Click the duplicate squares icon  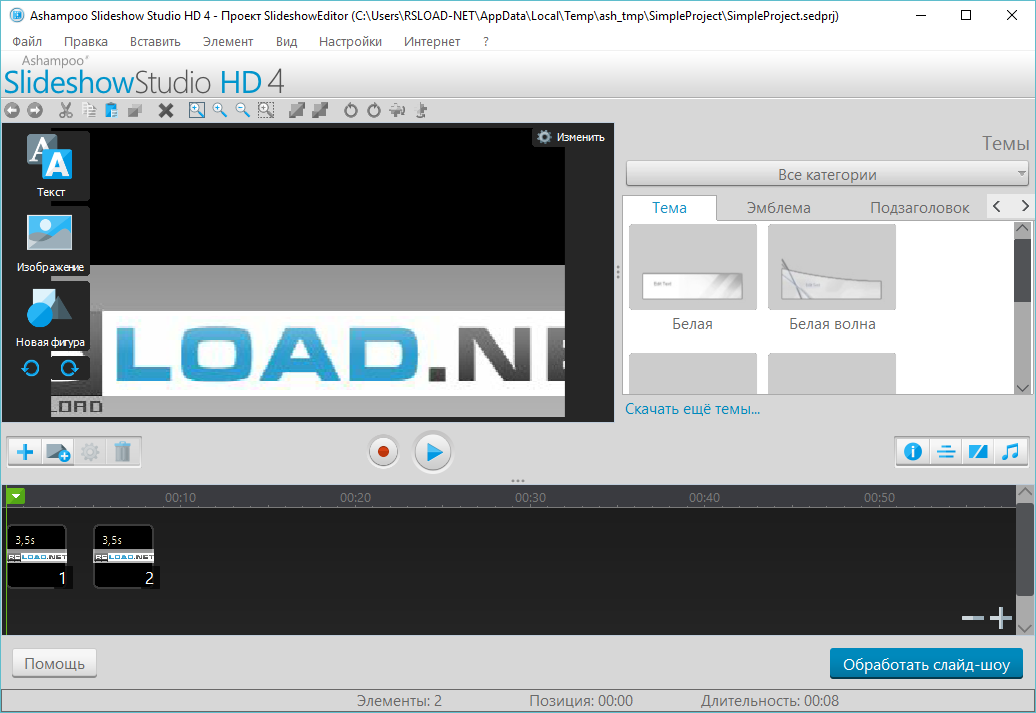pyautogui.click(x=135, y=110)
